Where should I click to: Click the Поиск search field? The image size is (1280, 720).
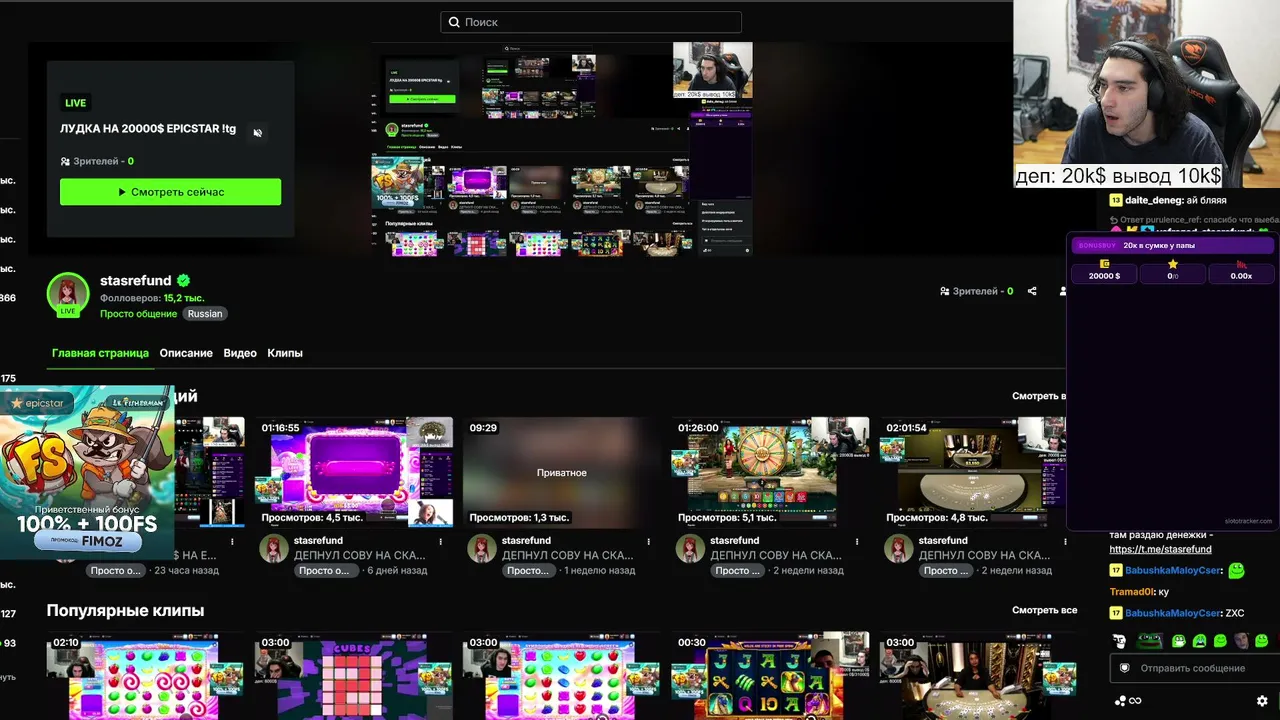tap(591, 22)
